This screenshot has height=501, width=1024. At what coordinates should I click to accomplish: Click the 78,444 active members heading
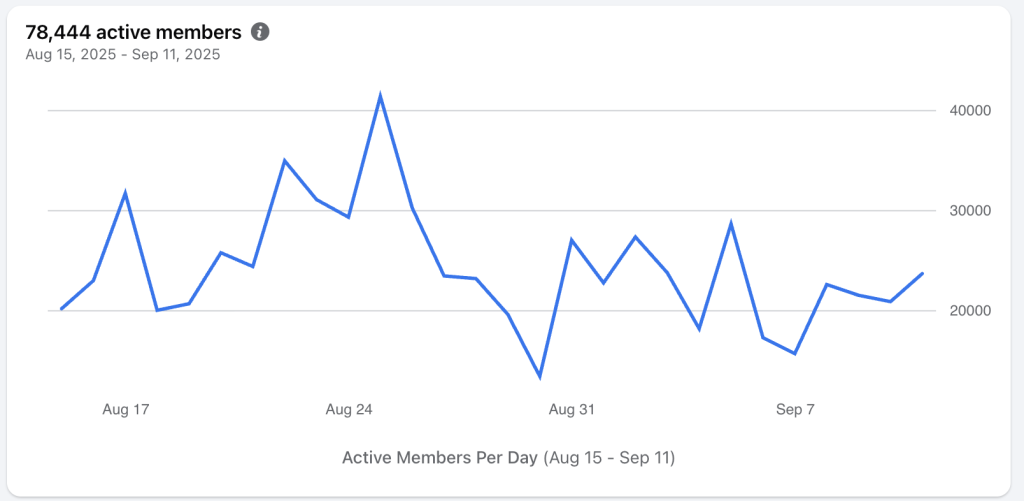point(133,32)
